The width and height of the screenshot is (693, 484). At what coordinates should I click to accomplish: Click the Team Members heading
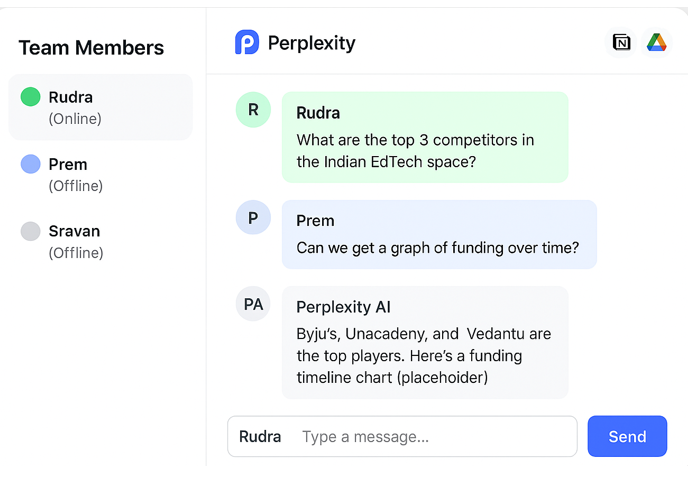91,48
